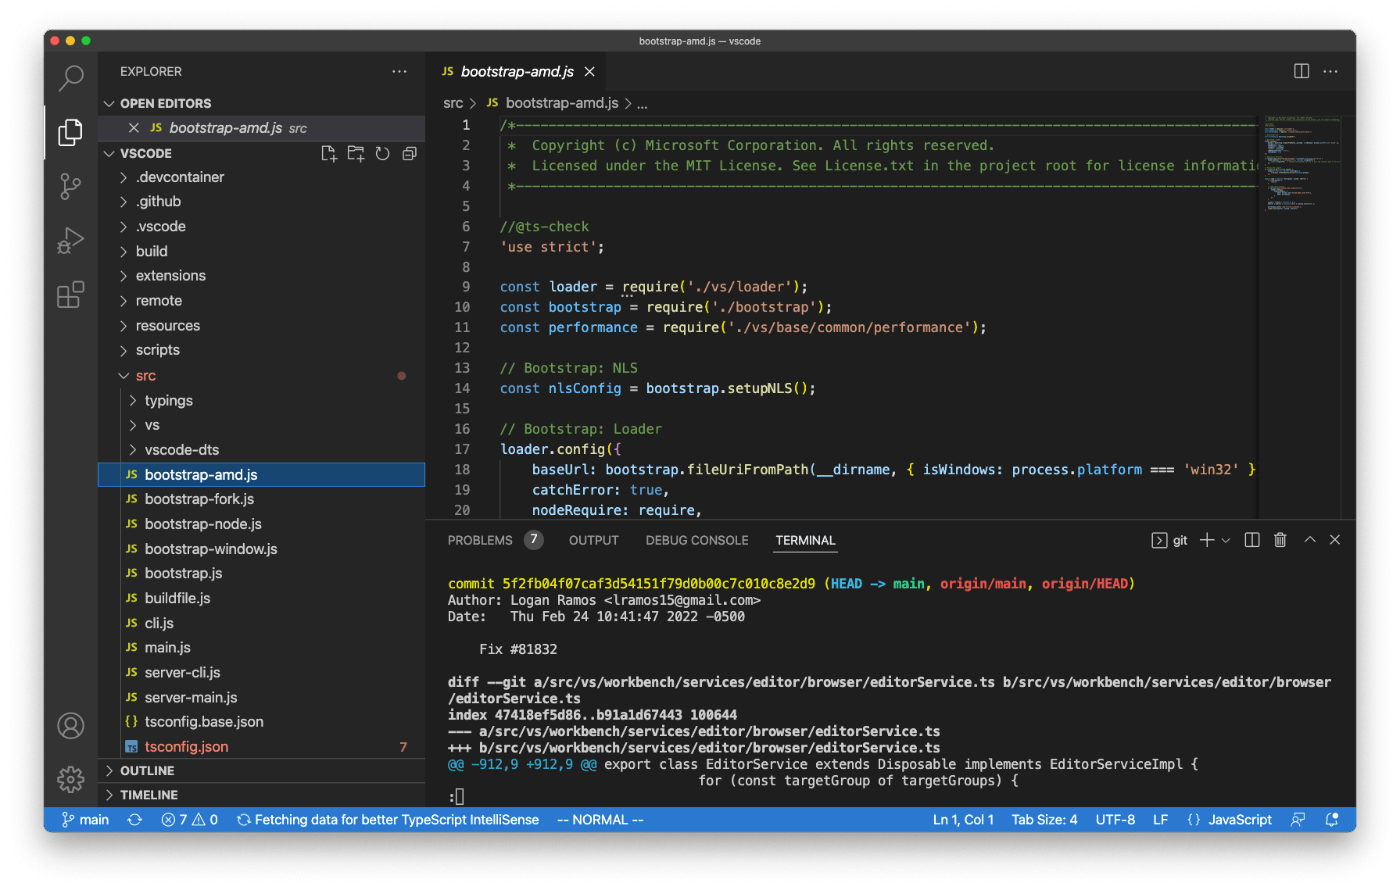Open the Run and Debug view
This screenshot has width=1400, height=890.
click(x=70, y=241)
